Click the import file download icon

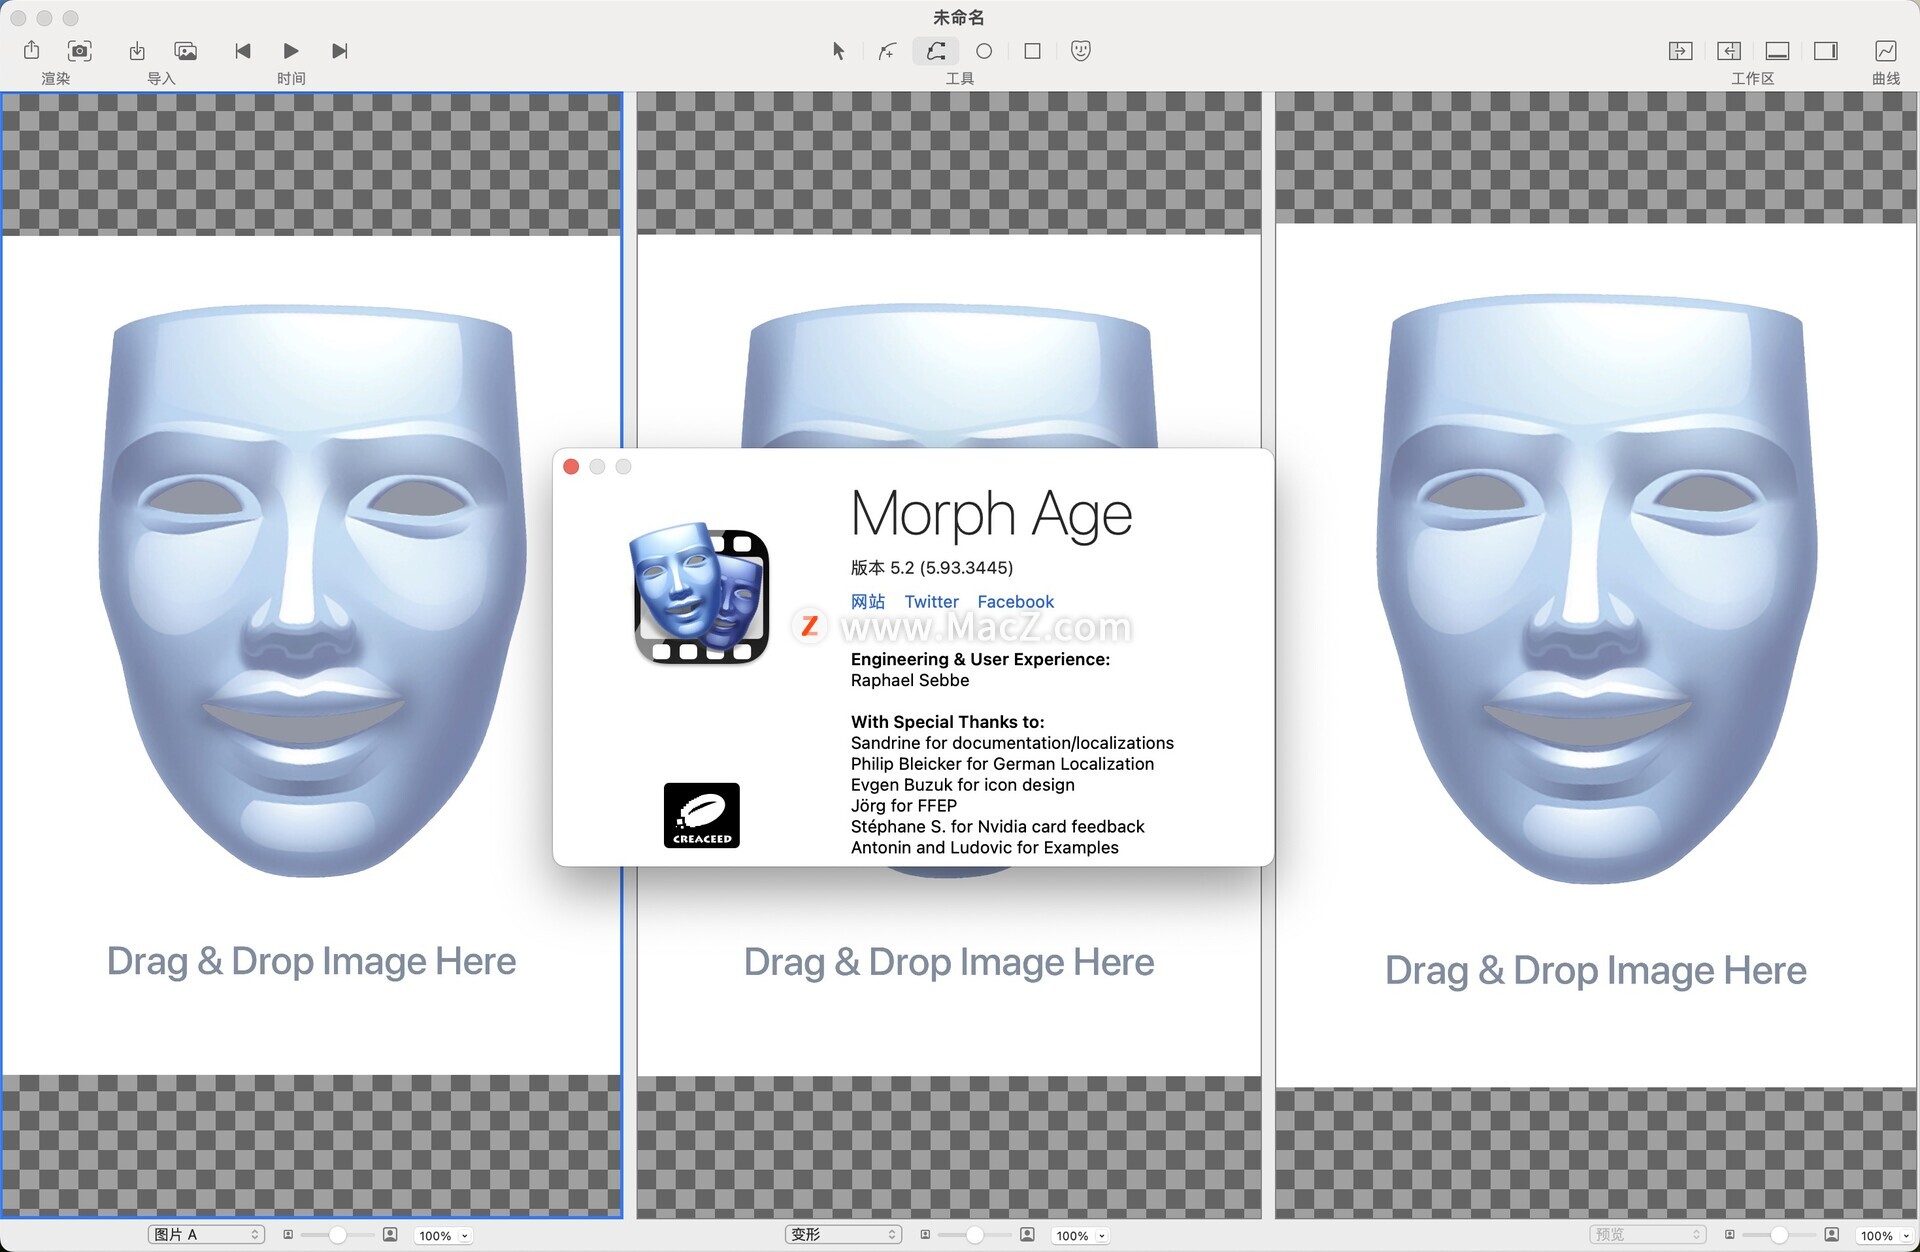point(137,50)
